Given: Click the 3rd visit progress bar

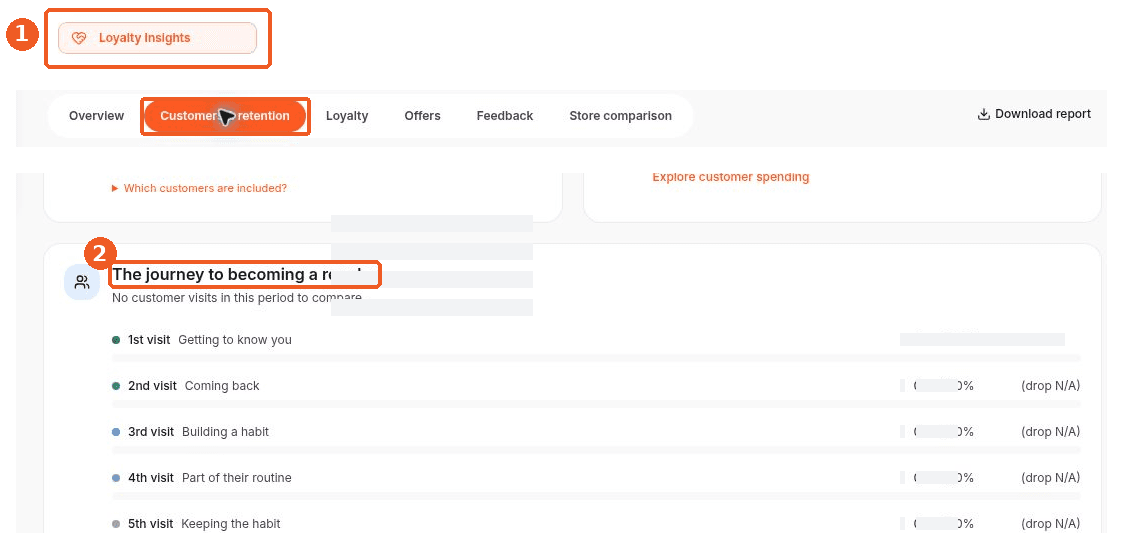Looking at the screenshot, I should click(x=596, y=450).
